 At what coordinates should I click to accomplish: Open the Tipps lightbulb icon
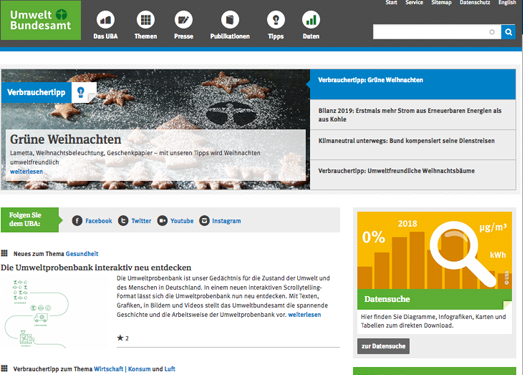[276, 20]
